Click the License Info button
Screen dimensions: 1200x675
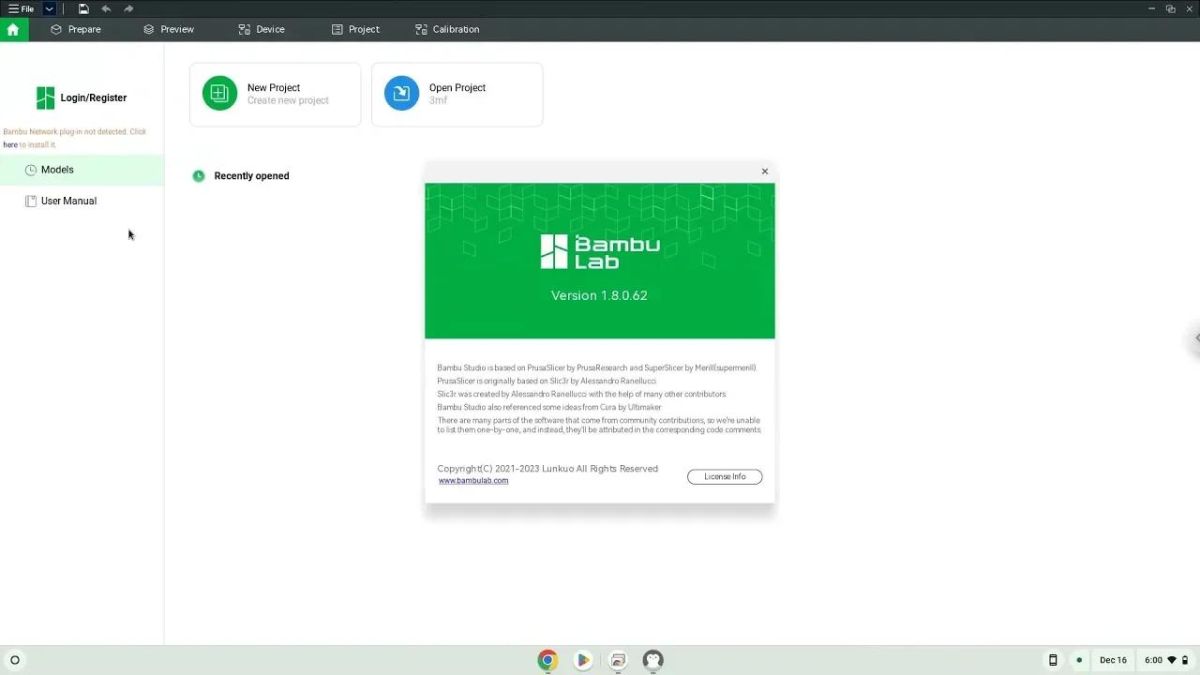pyautogui.click(x=725, y=477)
